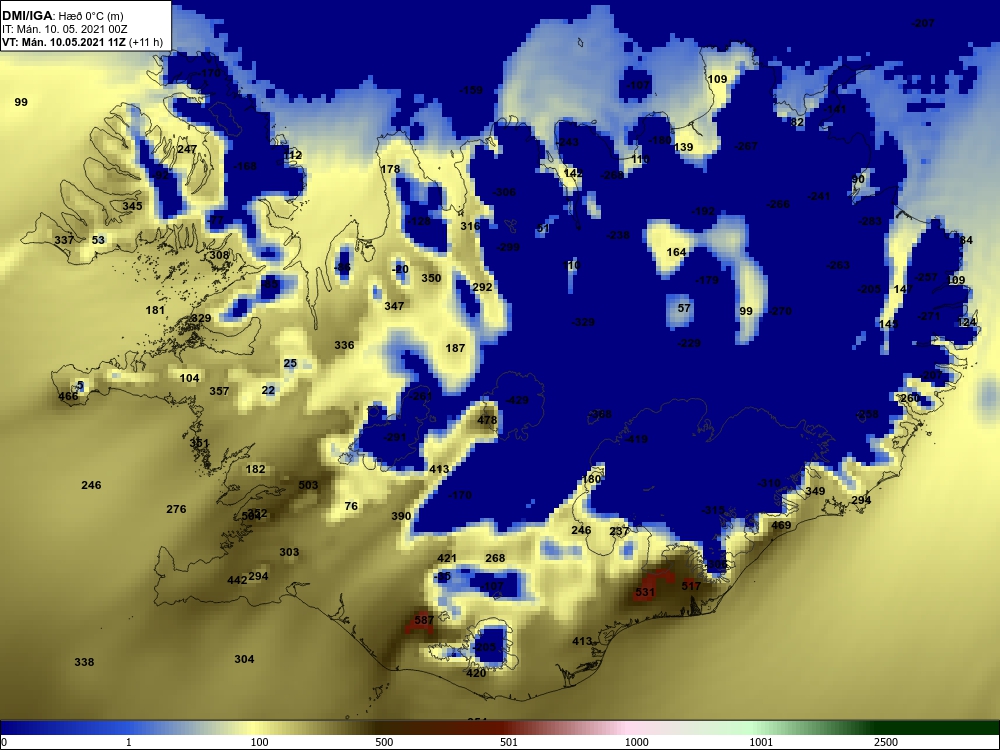Click the map value 421

click(446, 558)
